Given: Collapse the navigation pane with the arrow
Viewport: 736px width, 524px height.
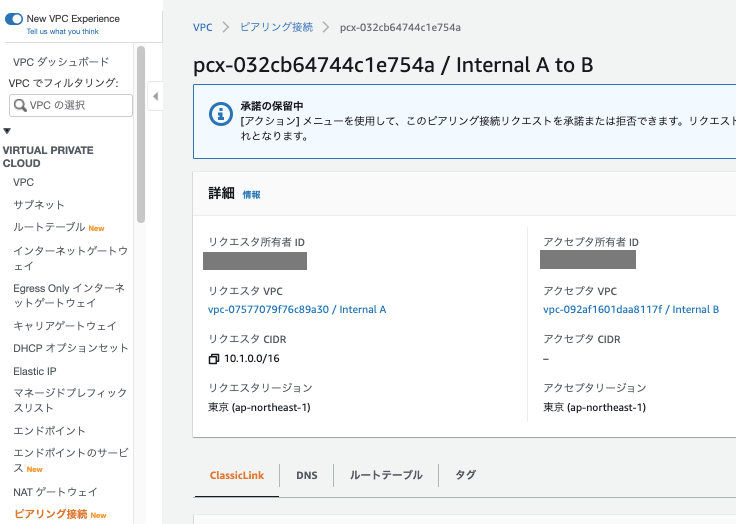Looking at the screenshot, I should tap(155, 96).
